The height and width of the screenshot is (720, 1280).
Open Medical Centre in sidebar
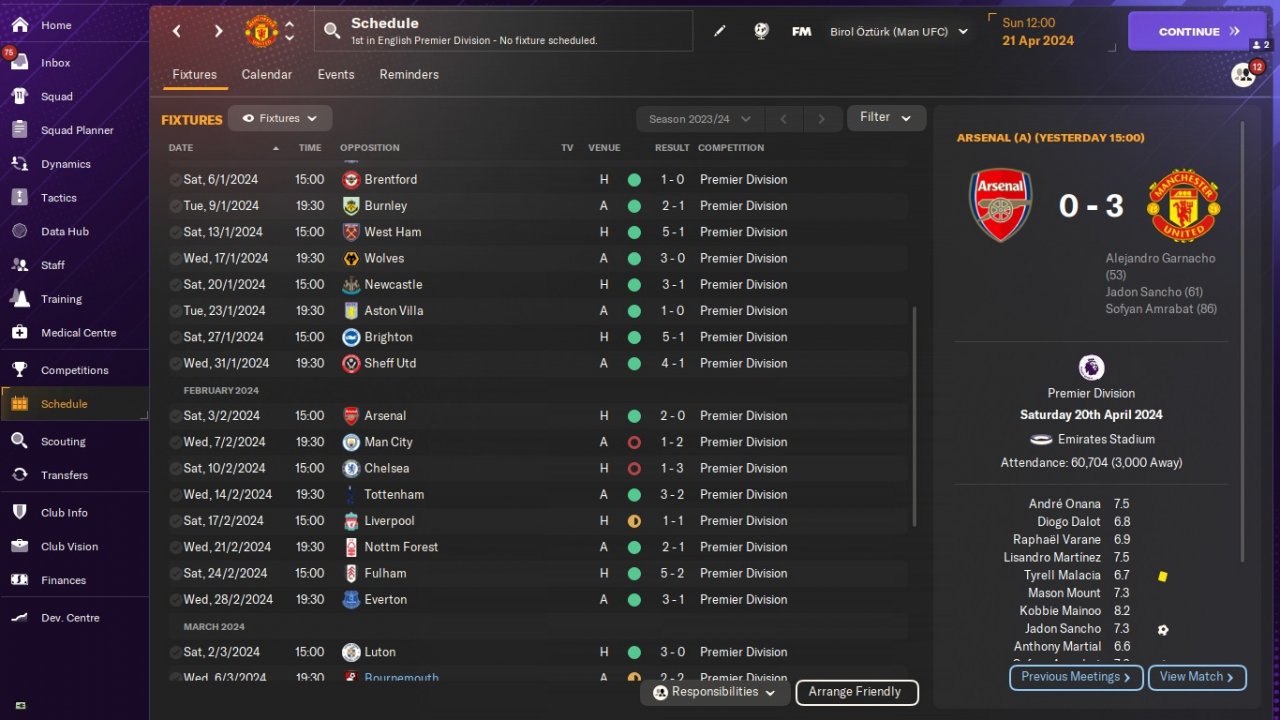[78, 333]
